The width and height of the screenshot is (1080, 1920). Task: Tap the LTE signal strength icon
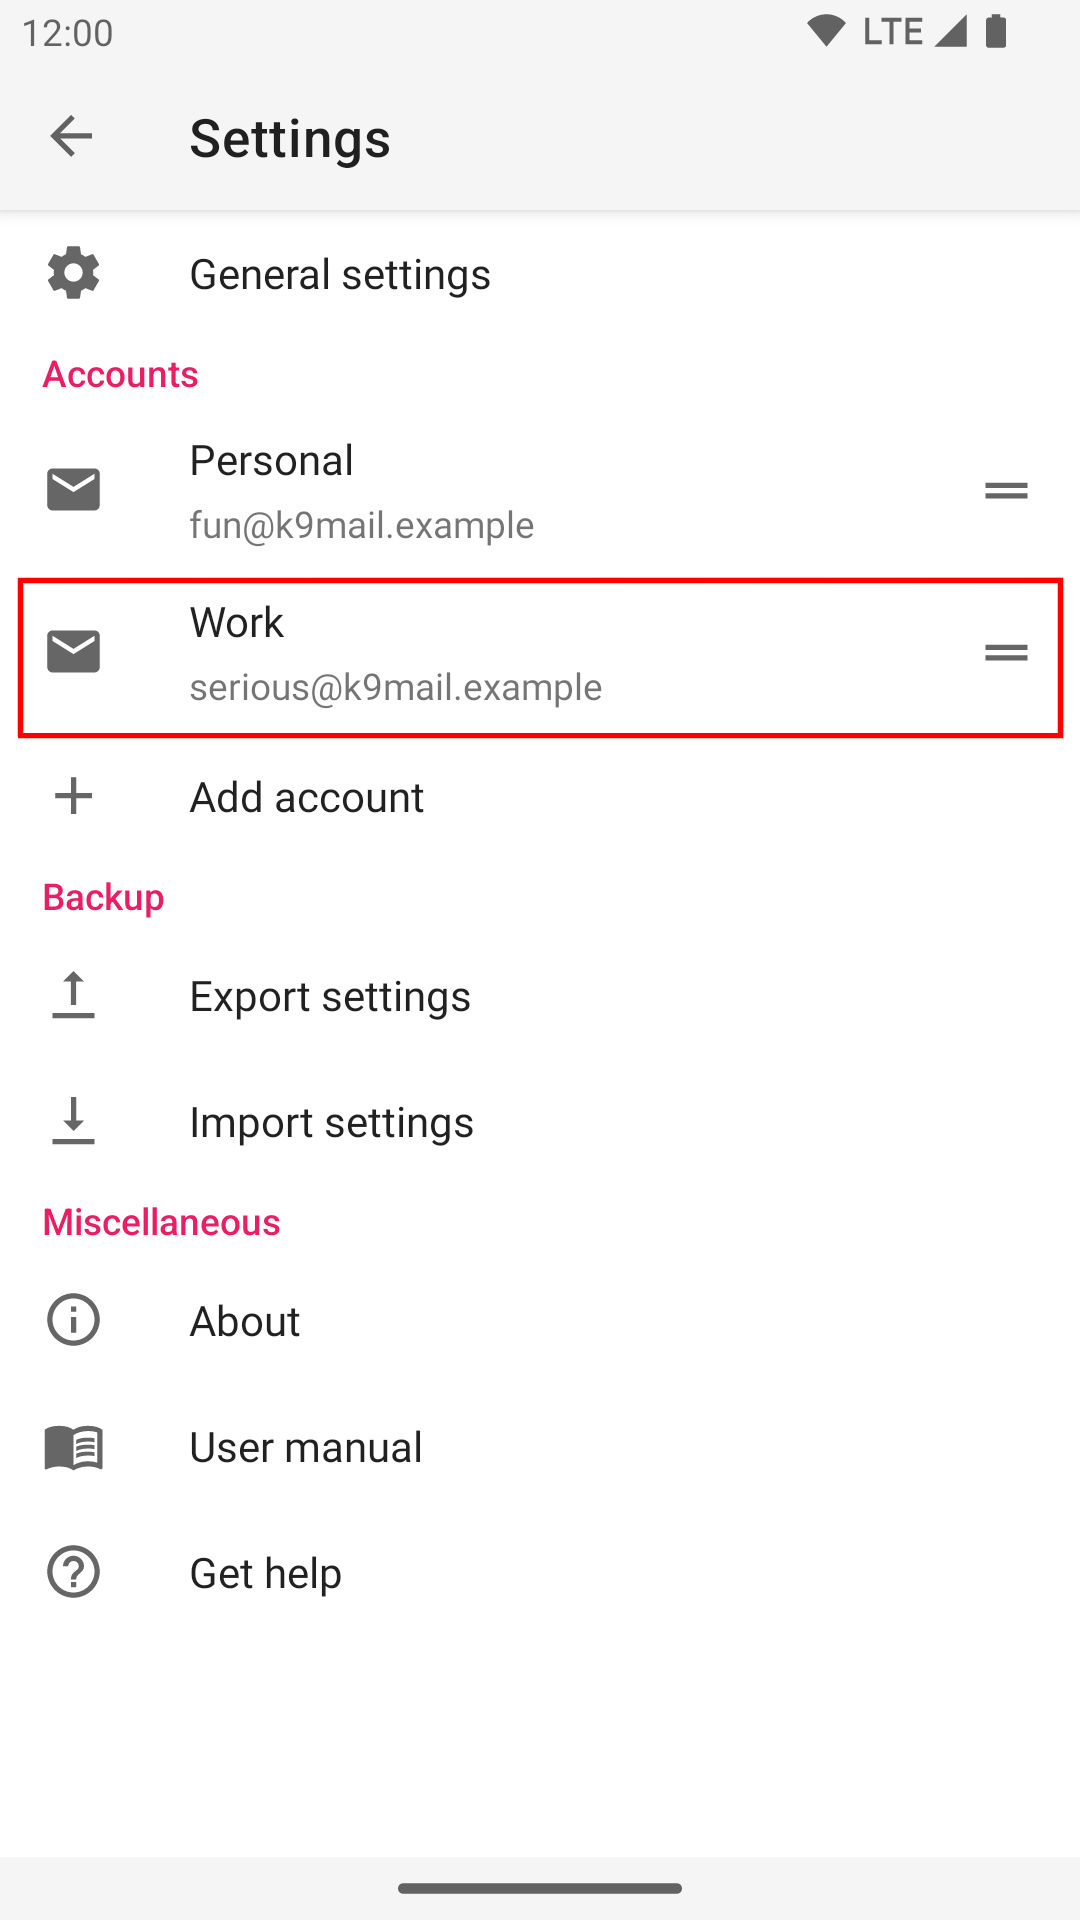[950, 31]
